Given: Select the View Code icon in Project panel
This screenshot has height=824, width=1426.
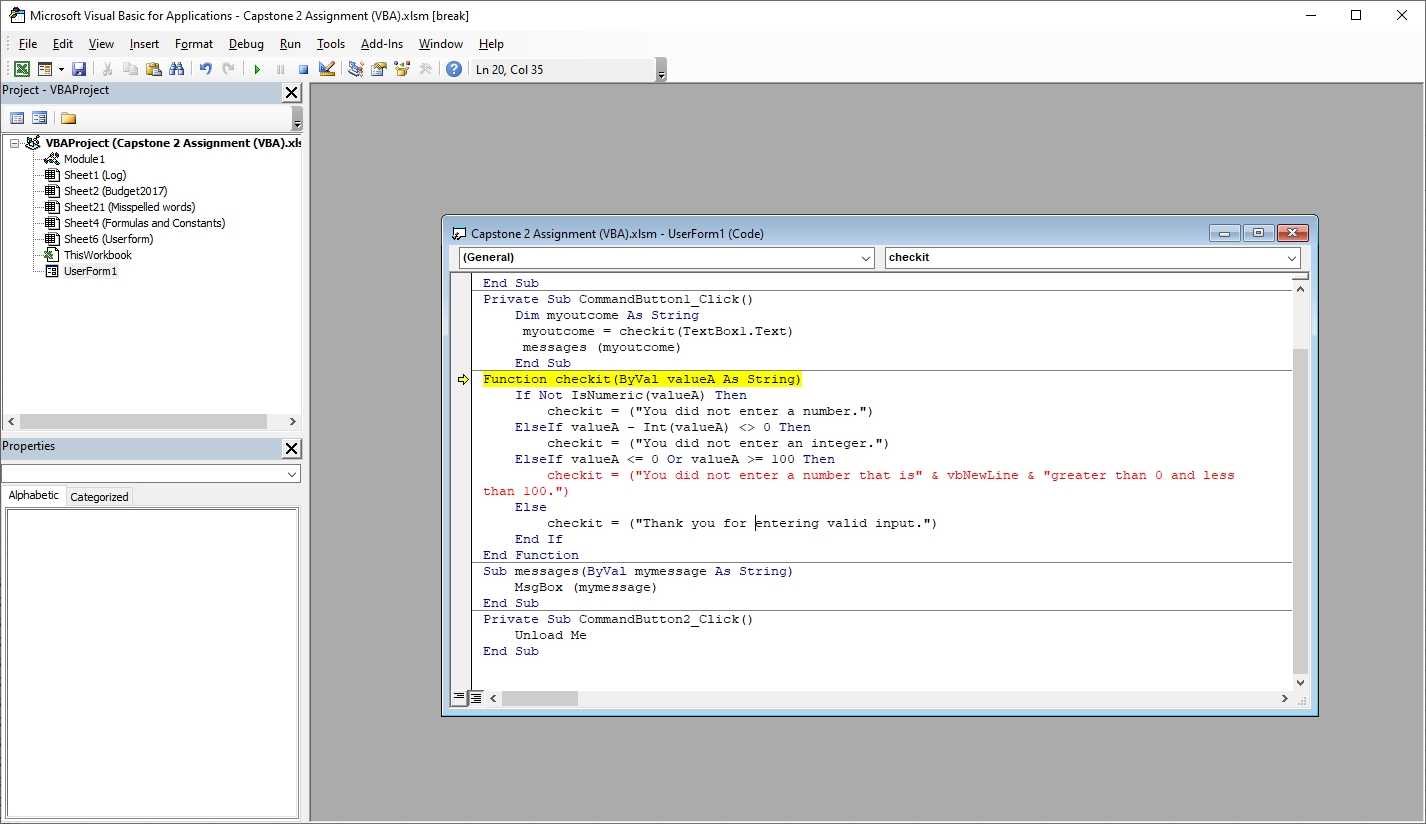Looking at the screenshot, I should coord(17,117).
